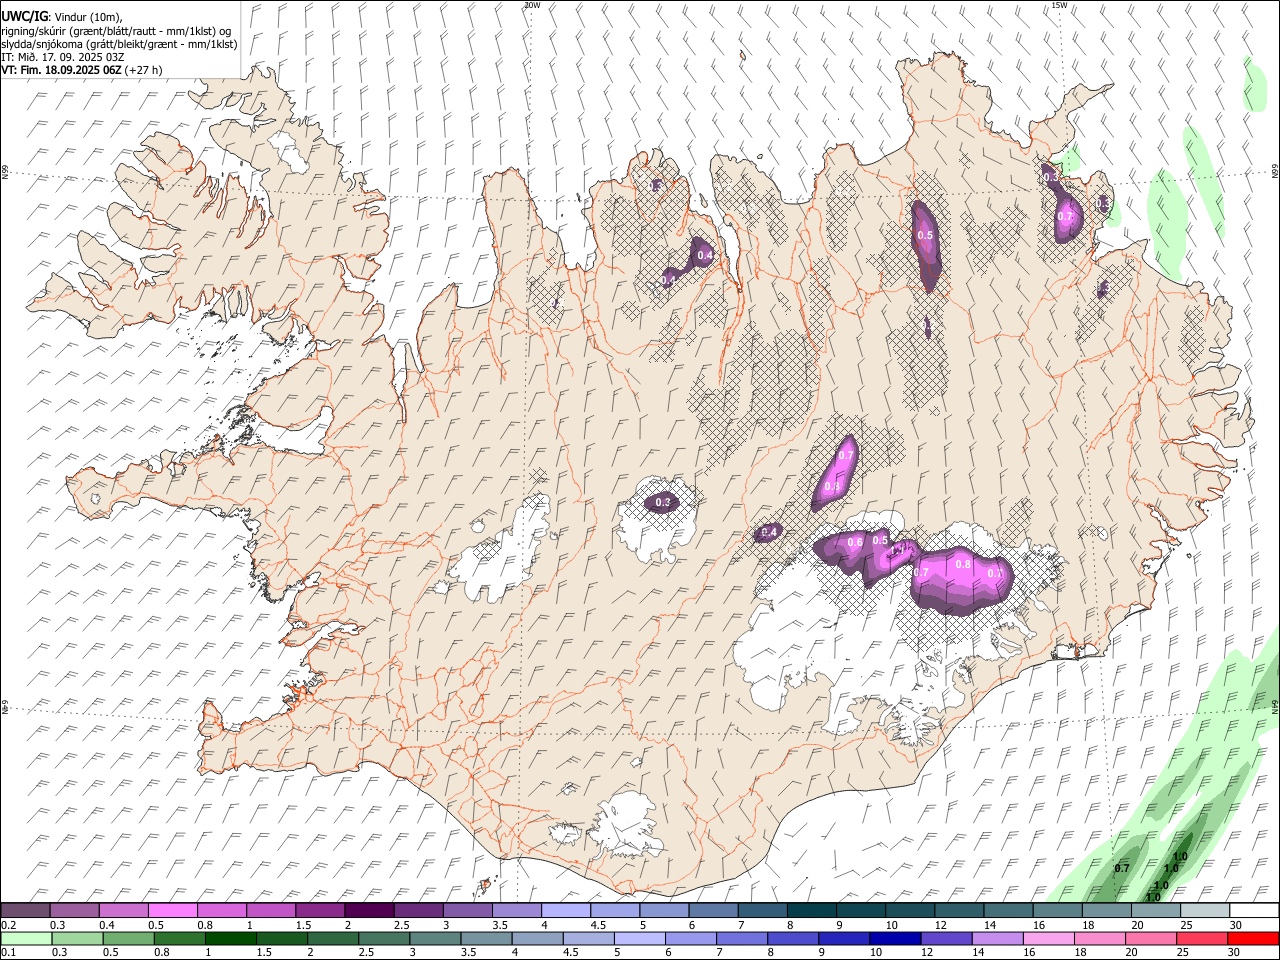1280x960 pixels.
Task: Select snow scale swatch between 0.4 and 0.5
Action: (x=124, y=911)
